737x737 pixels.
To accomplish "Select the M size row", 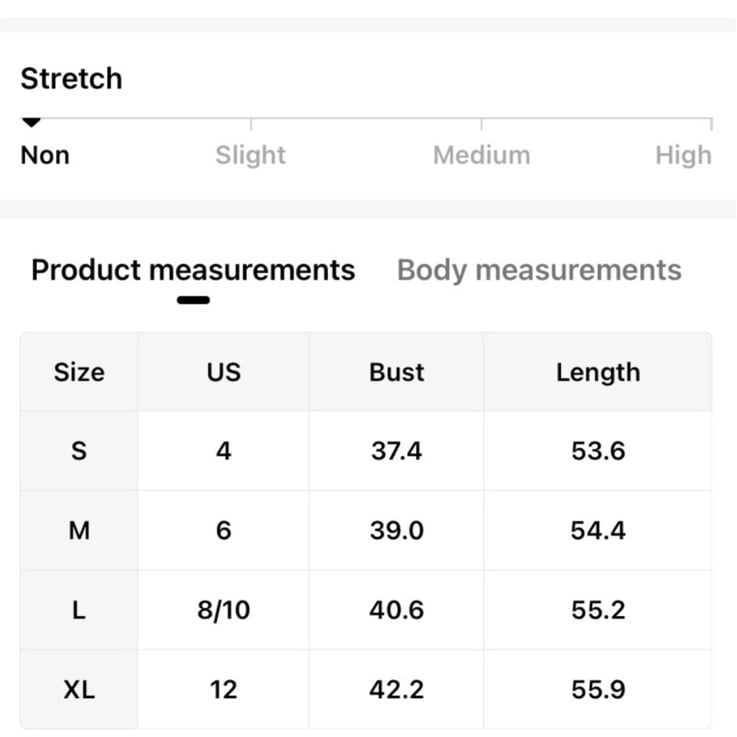I will (366, 530).
